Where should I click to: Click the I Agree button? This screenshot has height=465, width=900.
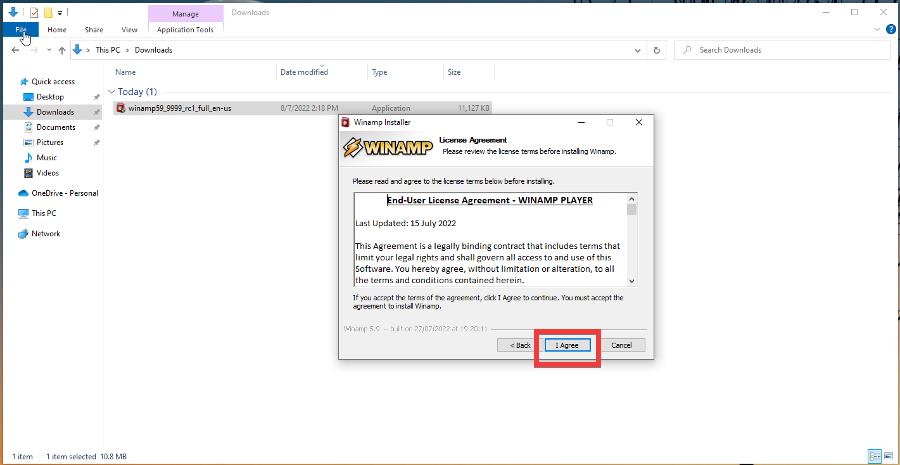coord(567,345)
